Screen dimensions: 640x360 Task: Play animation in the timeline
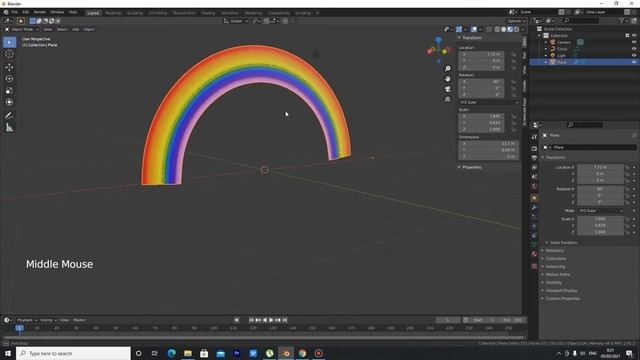pyautogui.click(x=271, y=320)
